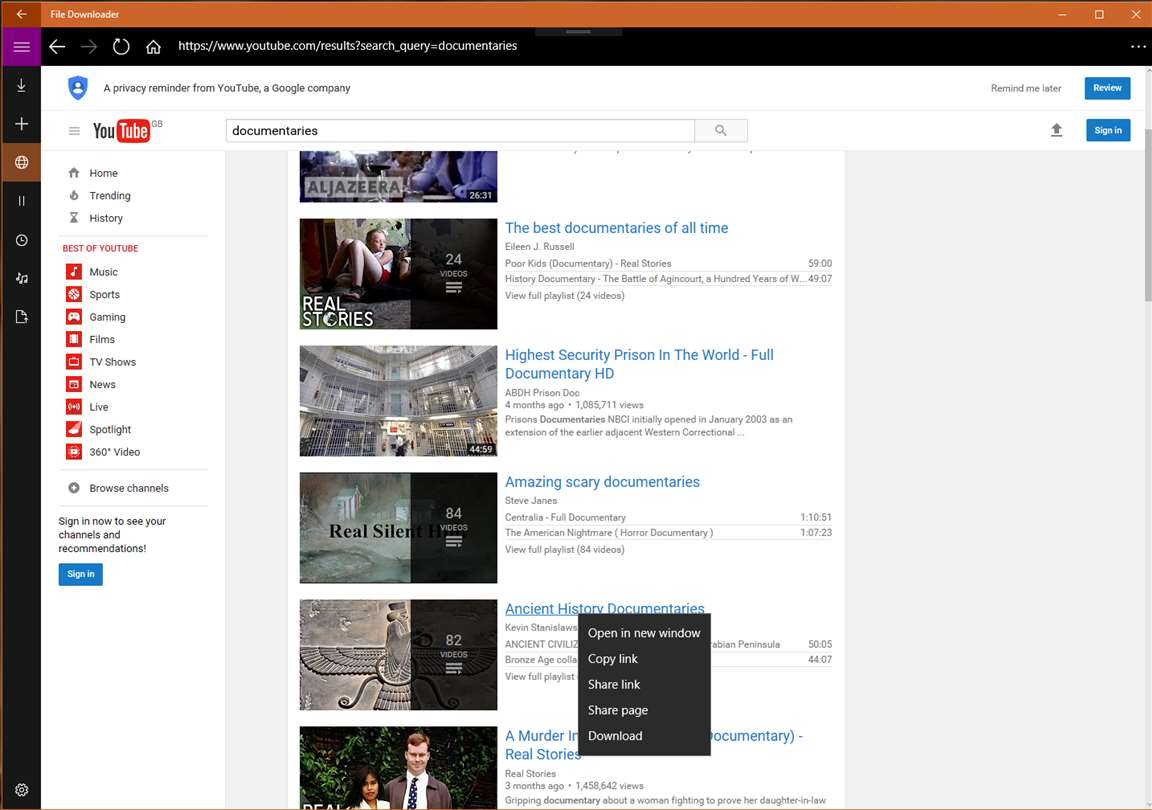1152x810 pixels.
Task: Click the search magnifier button
Action: pos(721,130)
